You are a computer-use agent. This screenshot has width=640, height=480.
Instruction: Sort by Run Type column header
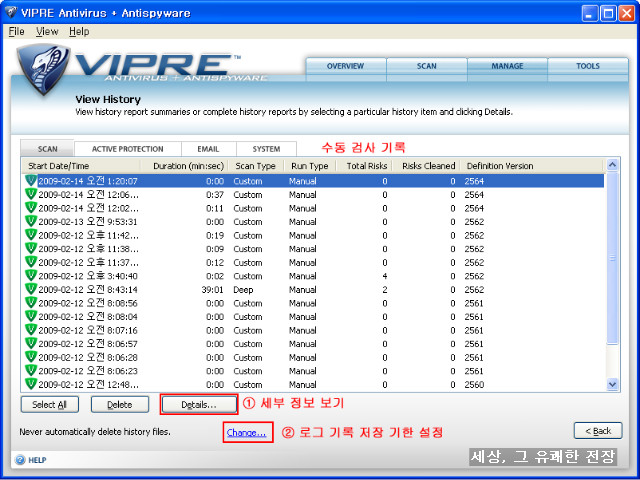point(310,166)
